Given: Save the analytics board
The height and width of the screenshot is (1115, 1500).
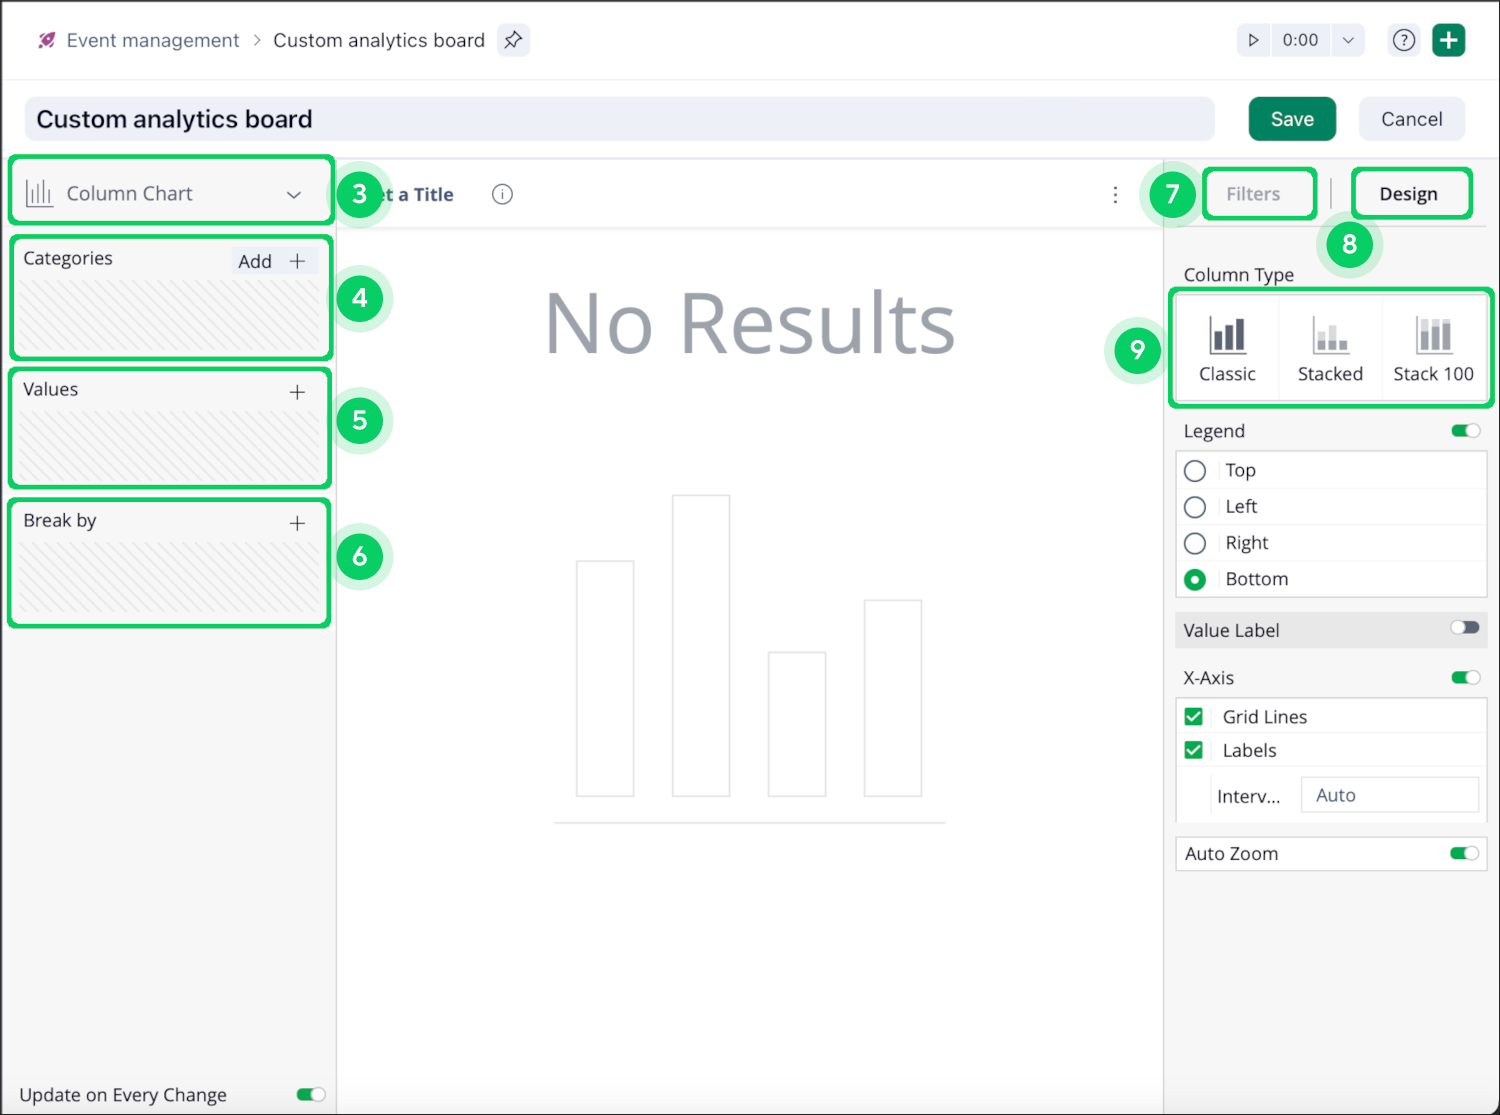Looking at the screenshot, I should [x=1292, y=119].
